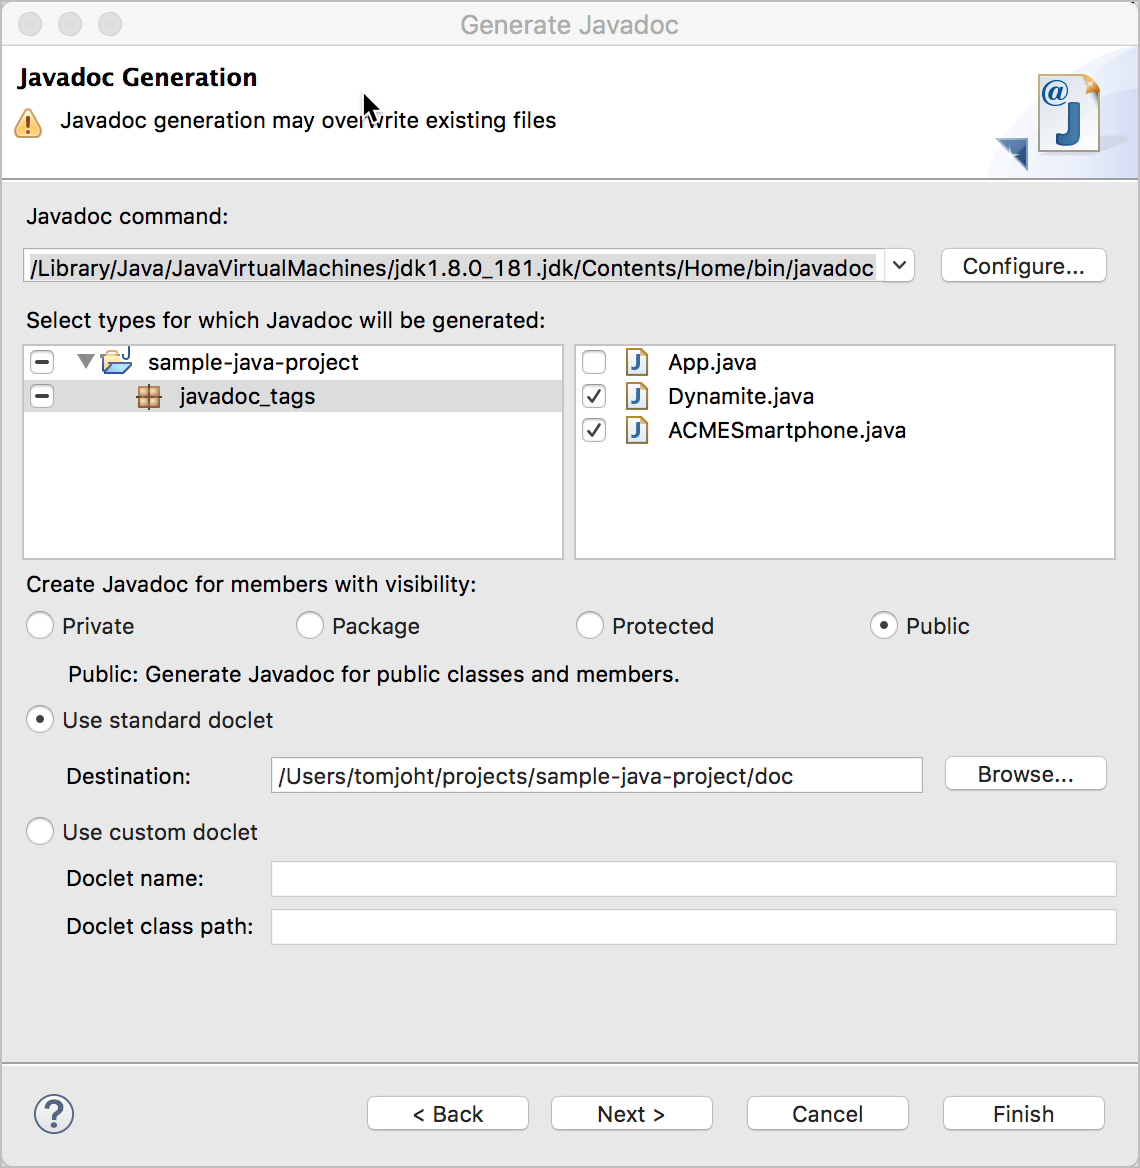Click the help question mark icon
The height and width of the screenshot is (1168, 1140).
pyautogui.click(x=54, y=1113)
